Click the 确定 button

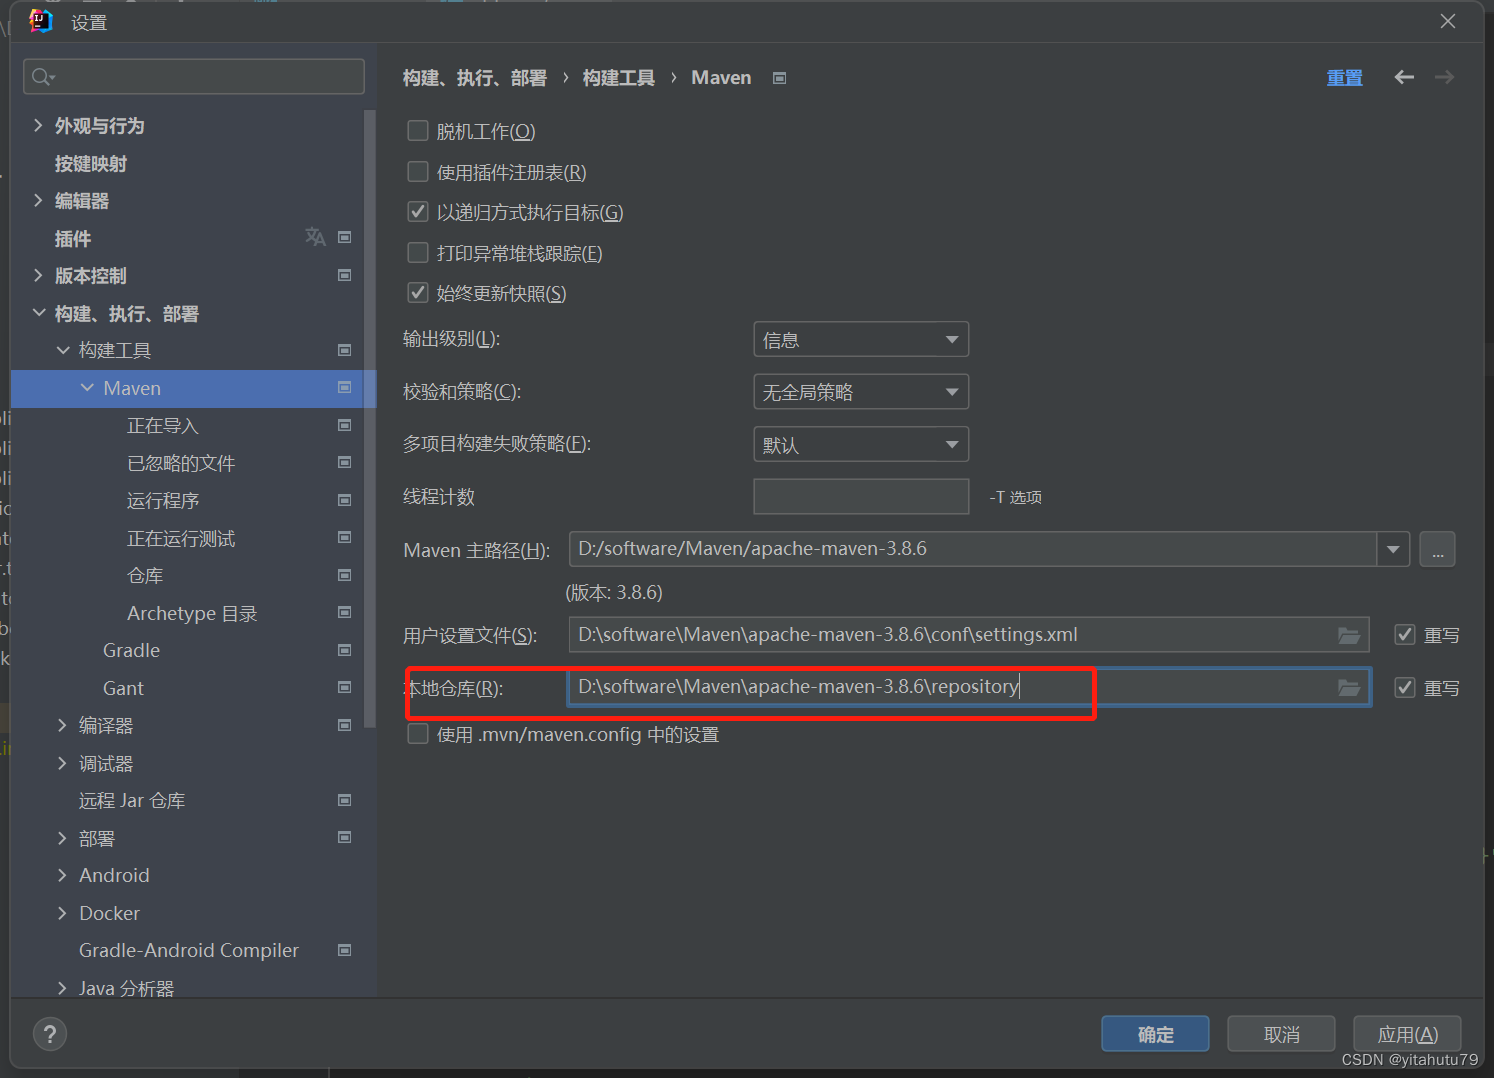pyautogui.click(x=1155, y=1034)
